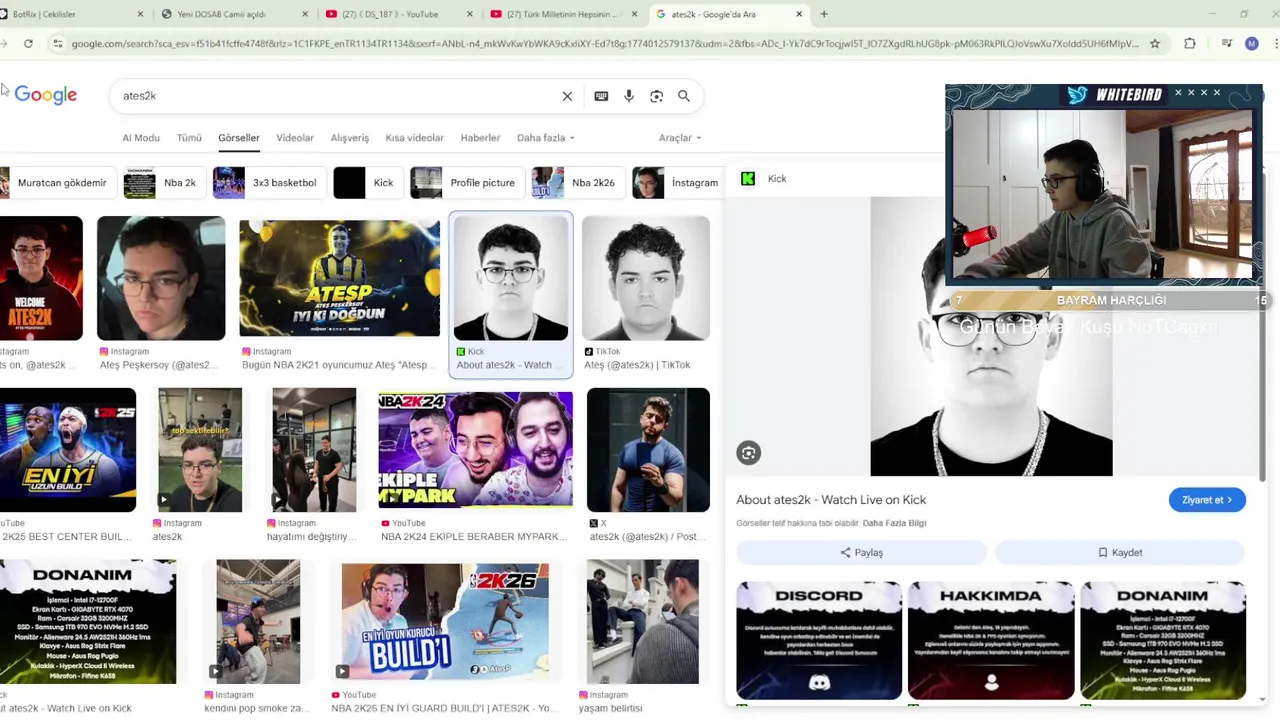Open 2K26 En İyi Oyun Kurucu Build thumbnail
Image resolution: width=1280 pixels, height=720 pixels.
(445, 622)
